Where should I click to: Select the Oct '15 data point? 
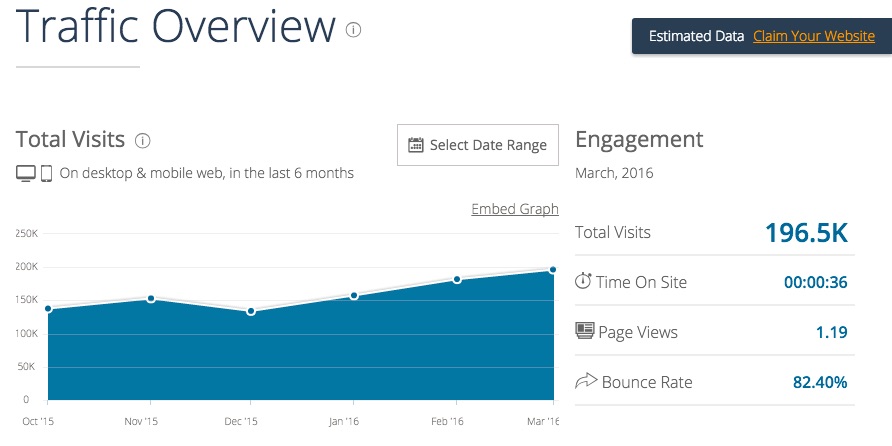click(48, 309)
